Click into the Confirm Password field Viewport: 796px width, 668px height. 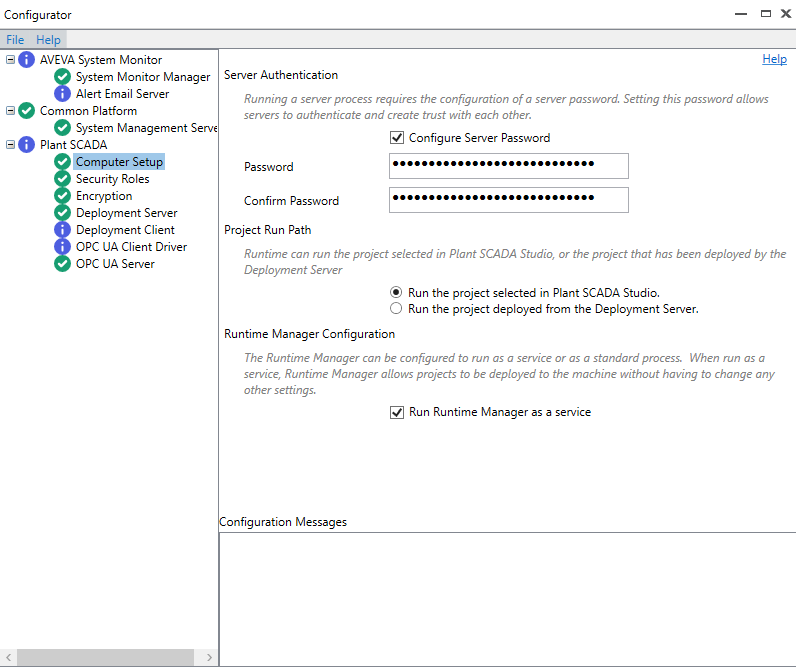pos(508,200)
